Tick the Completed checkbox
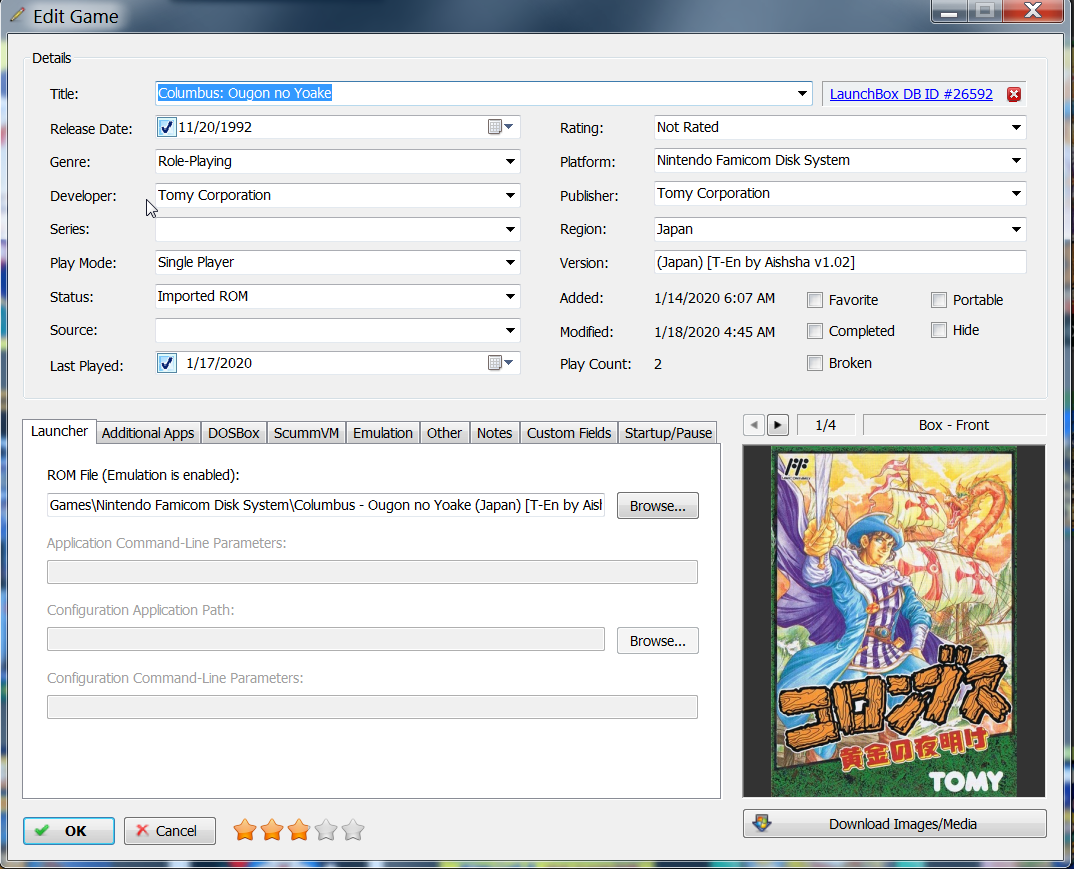Screen dimensions: 1074x869 pos(815,331)
